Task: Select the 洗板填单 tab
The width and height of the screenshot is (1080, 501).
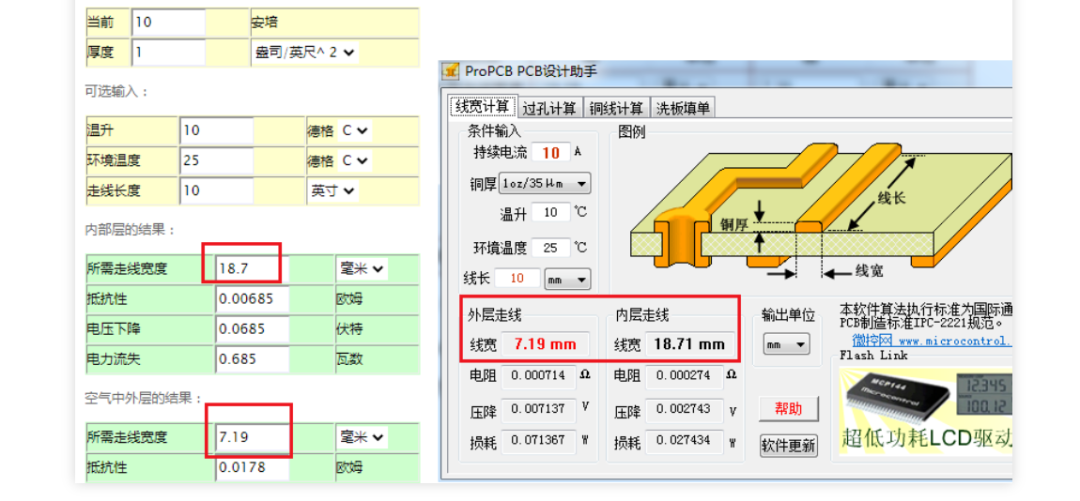Action: (x=683, y=108)
